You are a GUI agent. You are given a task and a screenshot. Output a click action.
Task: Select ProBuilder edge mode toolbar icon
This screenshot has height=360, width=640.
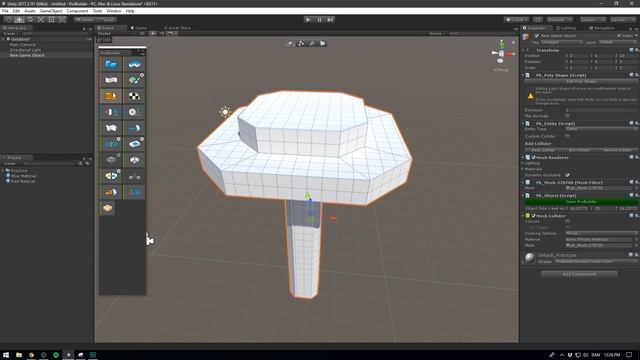[x=312, y=43]
